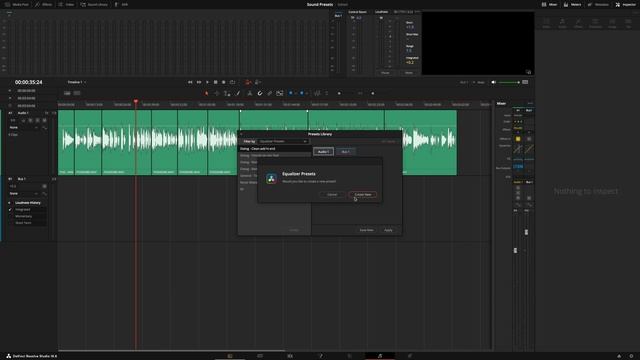The image size is (640, 360).
Task: Click Pause button in Loudness meter
Action: 385,73
